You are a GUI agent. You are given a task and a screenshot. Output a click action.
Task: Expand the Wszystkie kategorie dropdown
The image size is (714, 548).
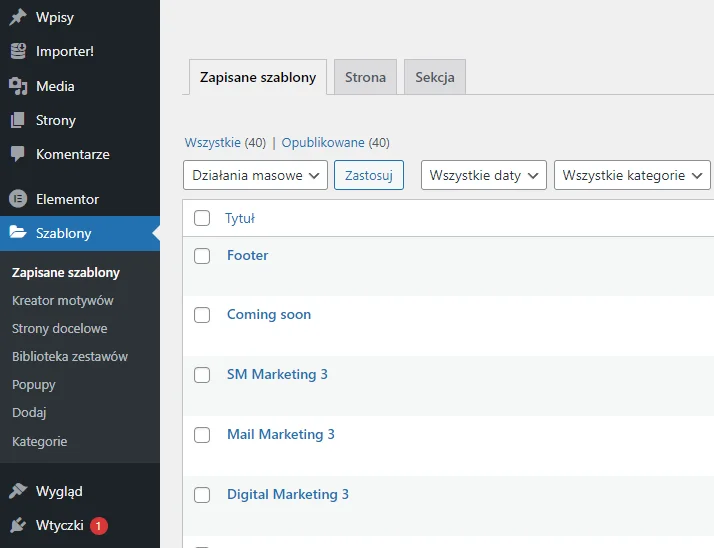click(x=632, y=175)
